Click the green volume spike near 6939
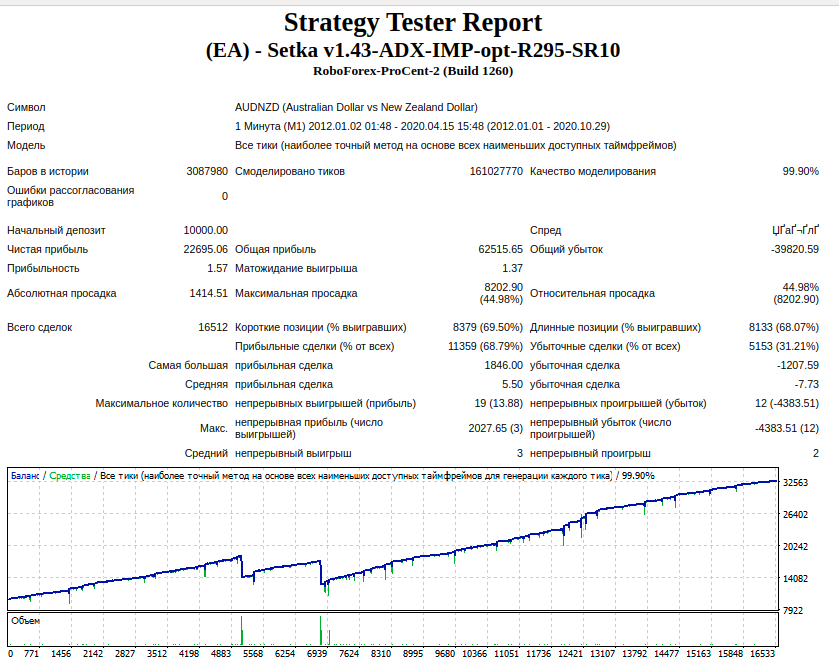Image resolution: width=839 pixels, height=662 pixels. tap(321, 630)
